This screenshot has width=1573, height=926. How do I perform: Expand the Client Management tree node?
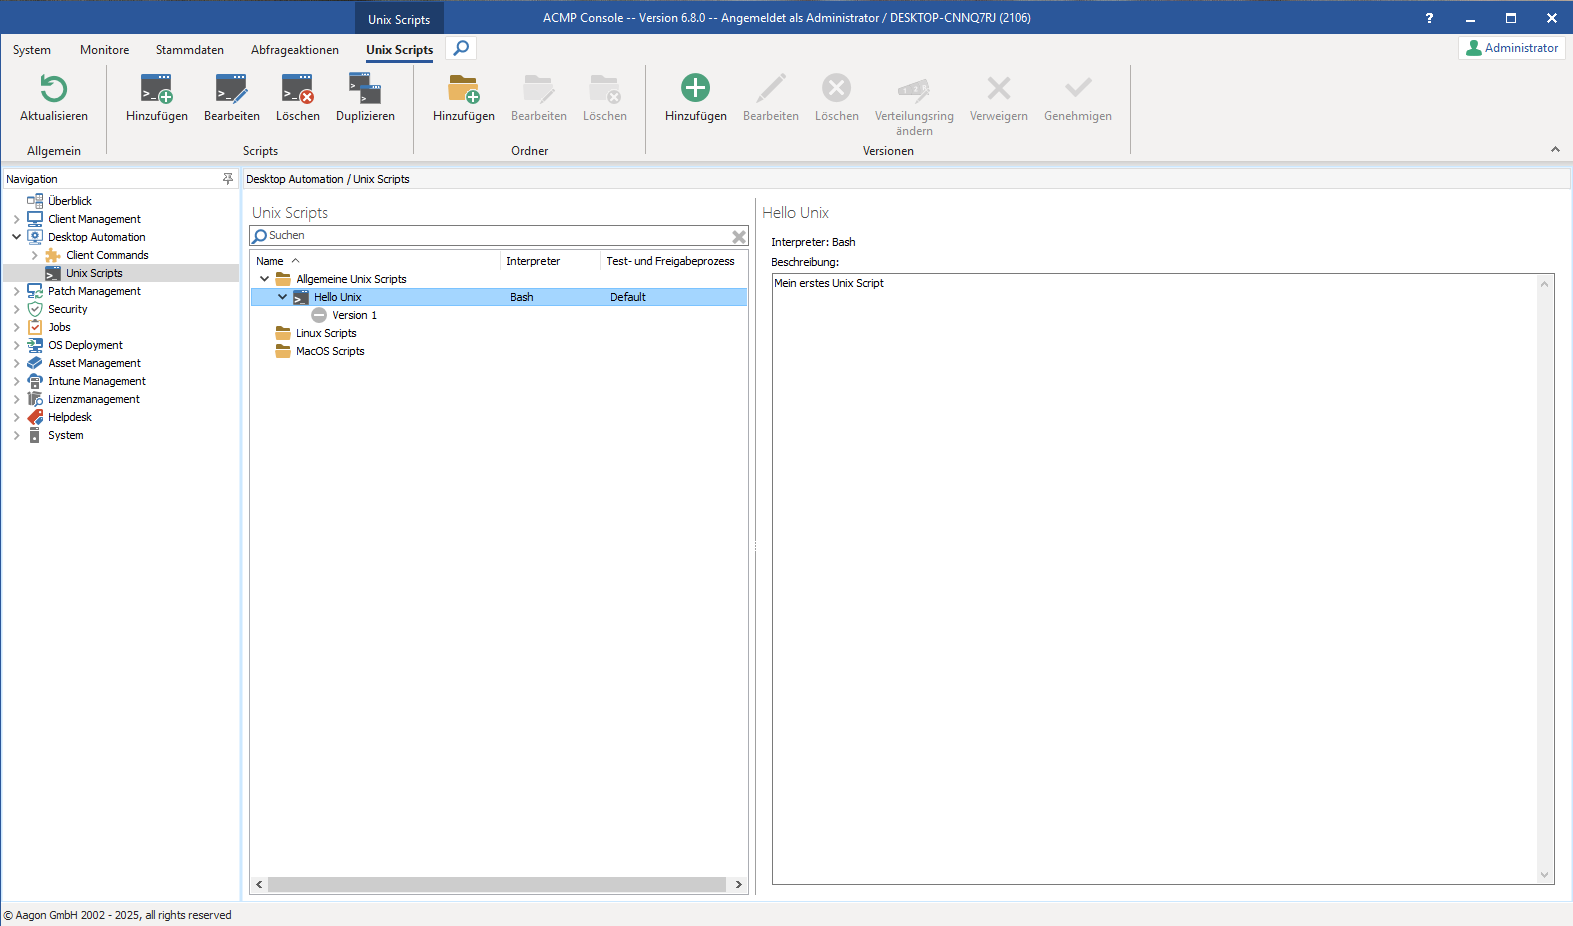click(16, 219)
